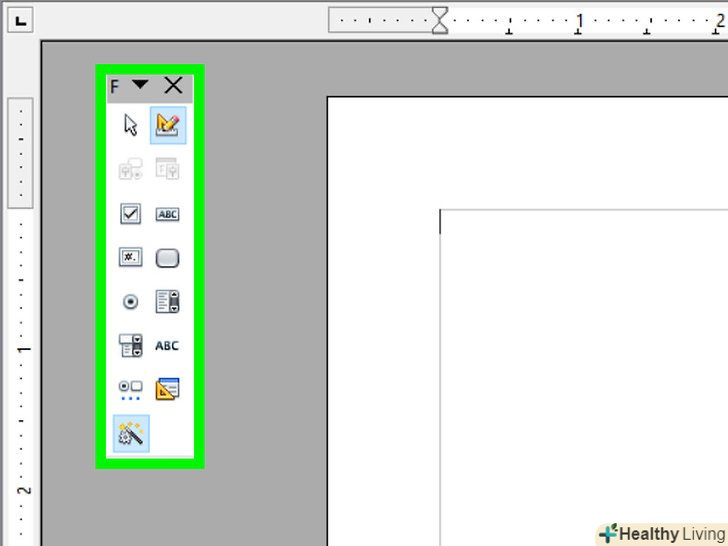The image size is (728, 546).
Task: Close the Form Controls floating toolbar
Action: pos(174,85)
